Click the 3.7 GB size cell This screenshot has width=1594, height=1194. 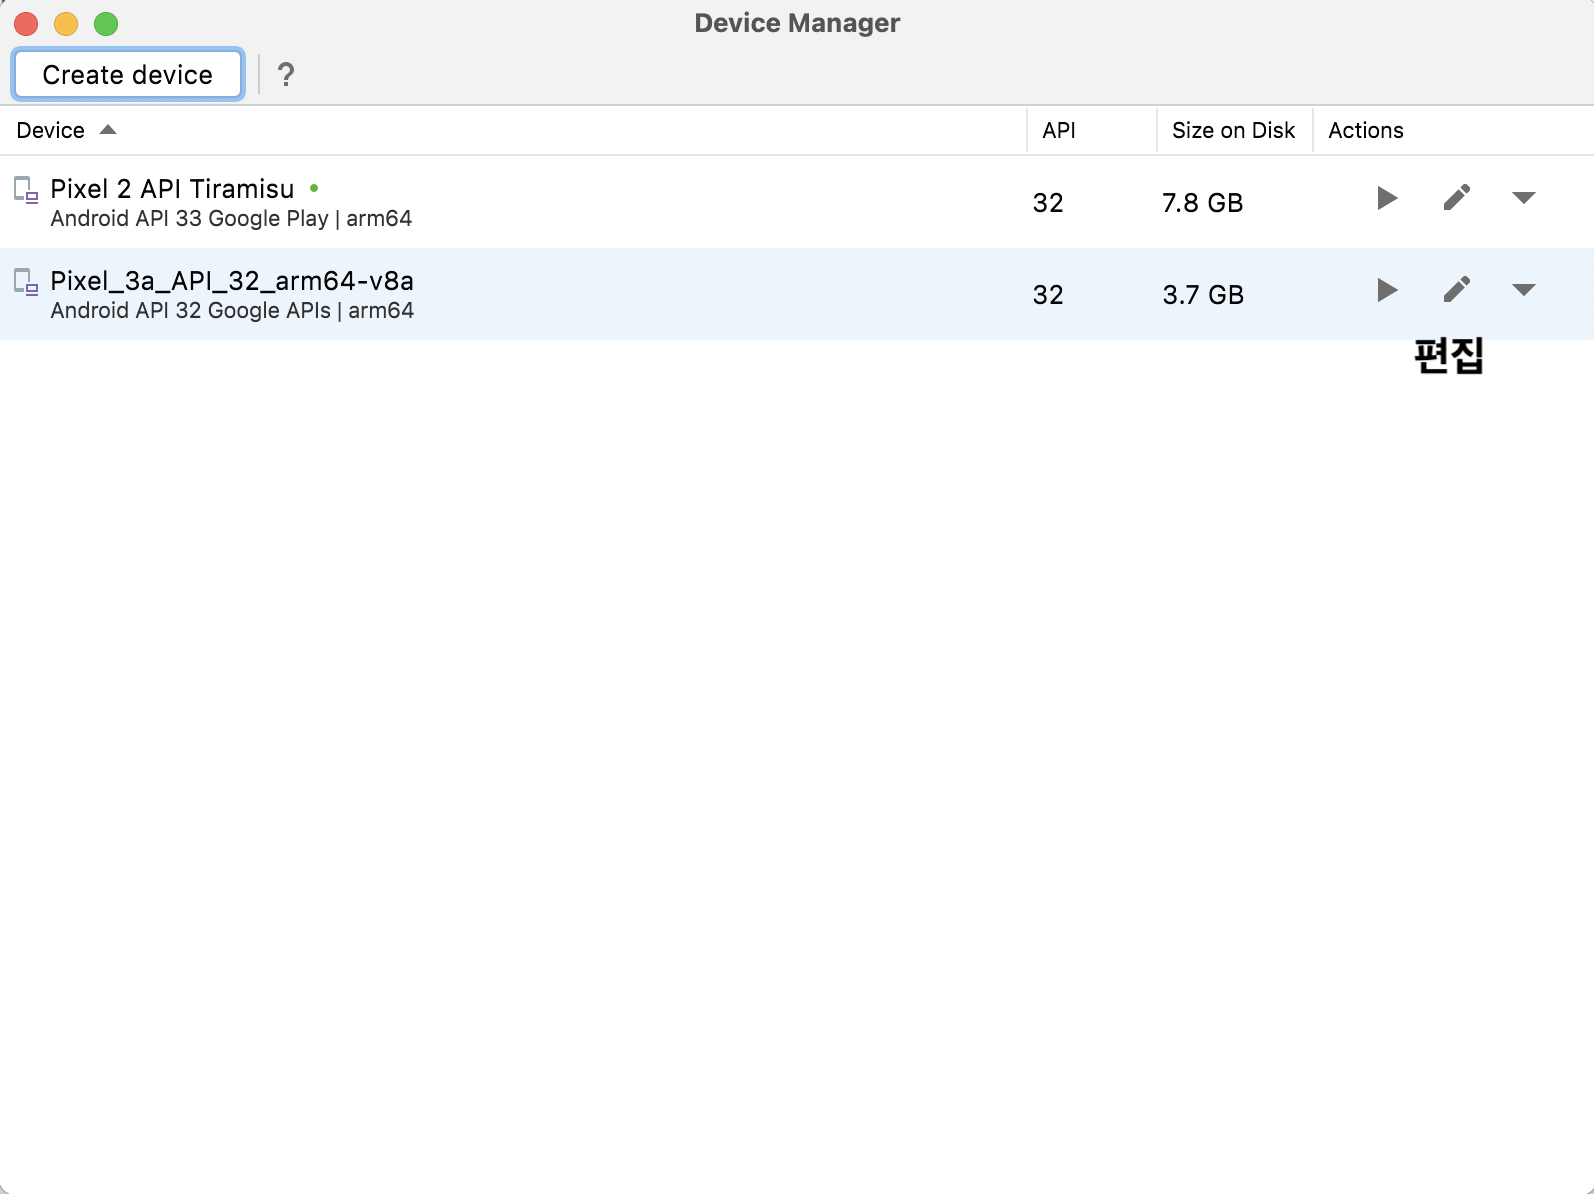[x=1203, y=295]
